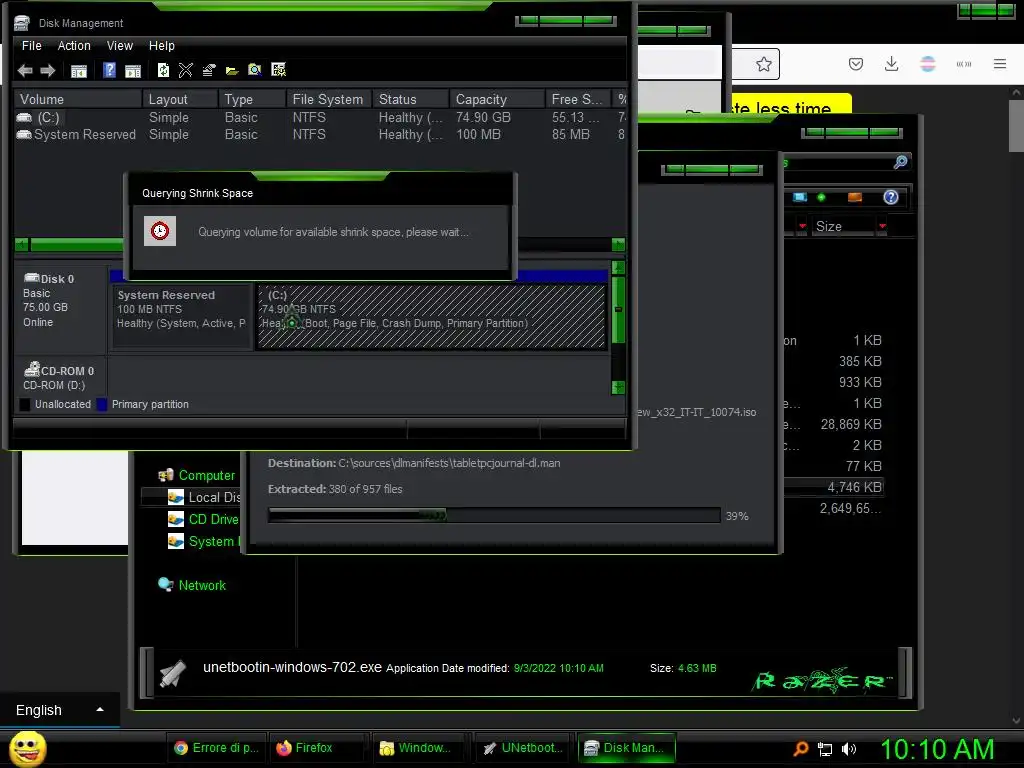Open Help via blue question mark icon
Viewport: 1024px width, 768px height.
click(x=110, y=70)
